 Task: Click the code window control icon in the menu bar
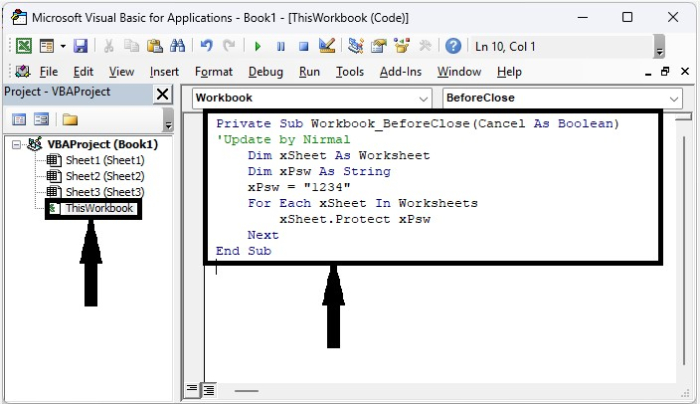[22, 71]
